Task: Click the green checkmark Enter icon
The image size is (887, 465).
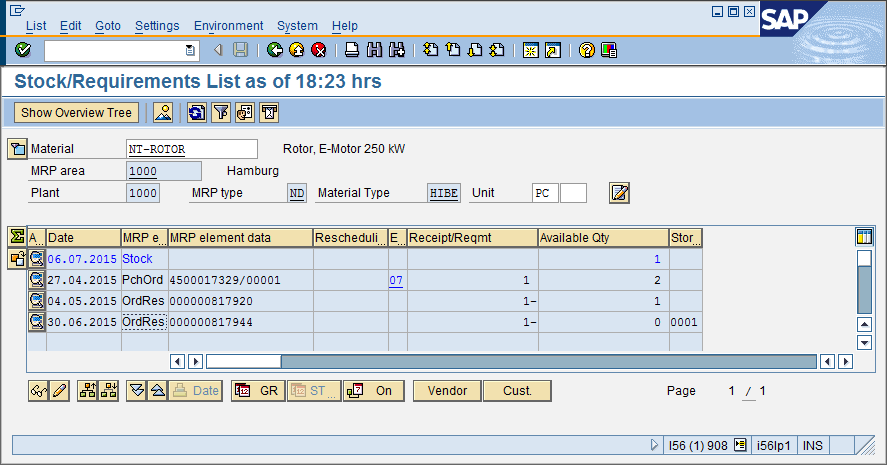Action: pos(23,50)
